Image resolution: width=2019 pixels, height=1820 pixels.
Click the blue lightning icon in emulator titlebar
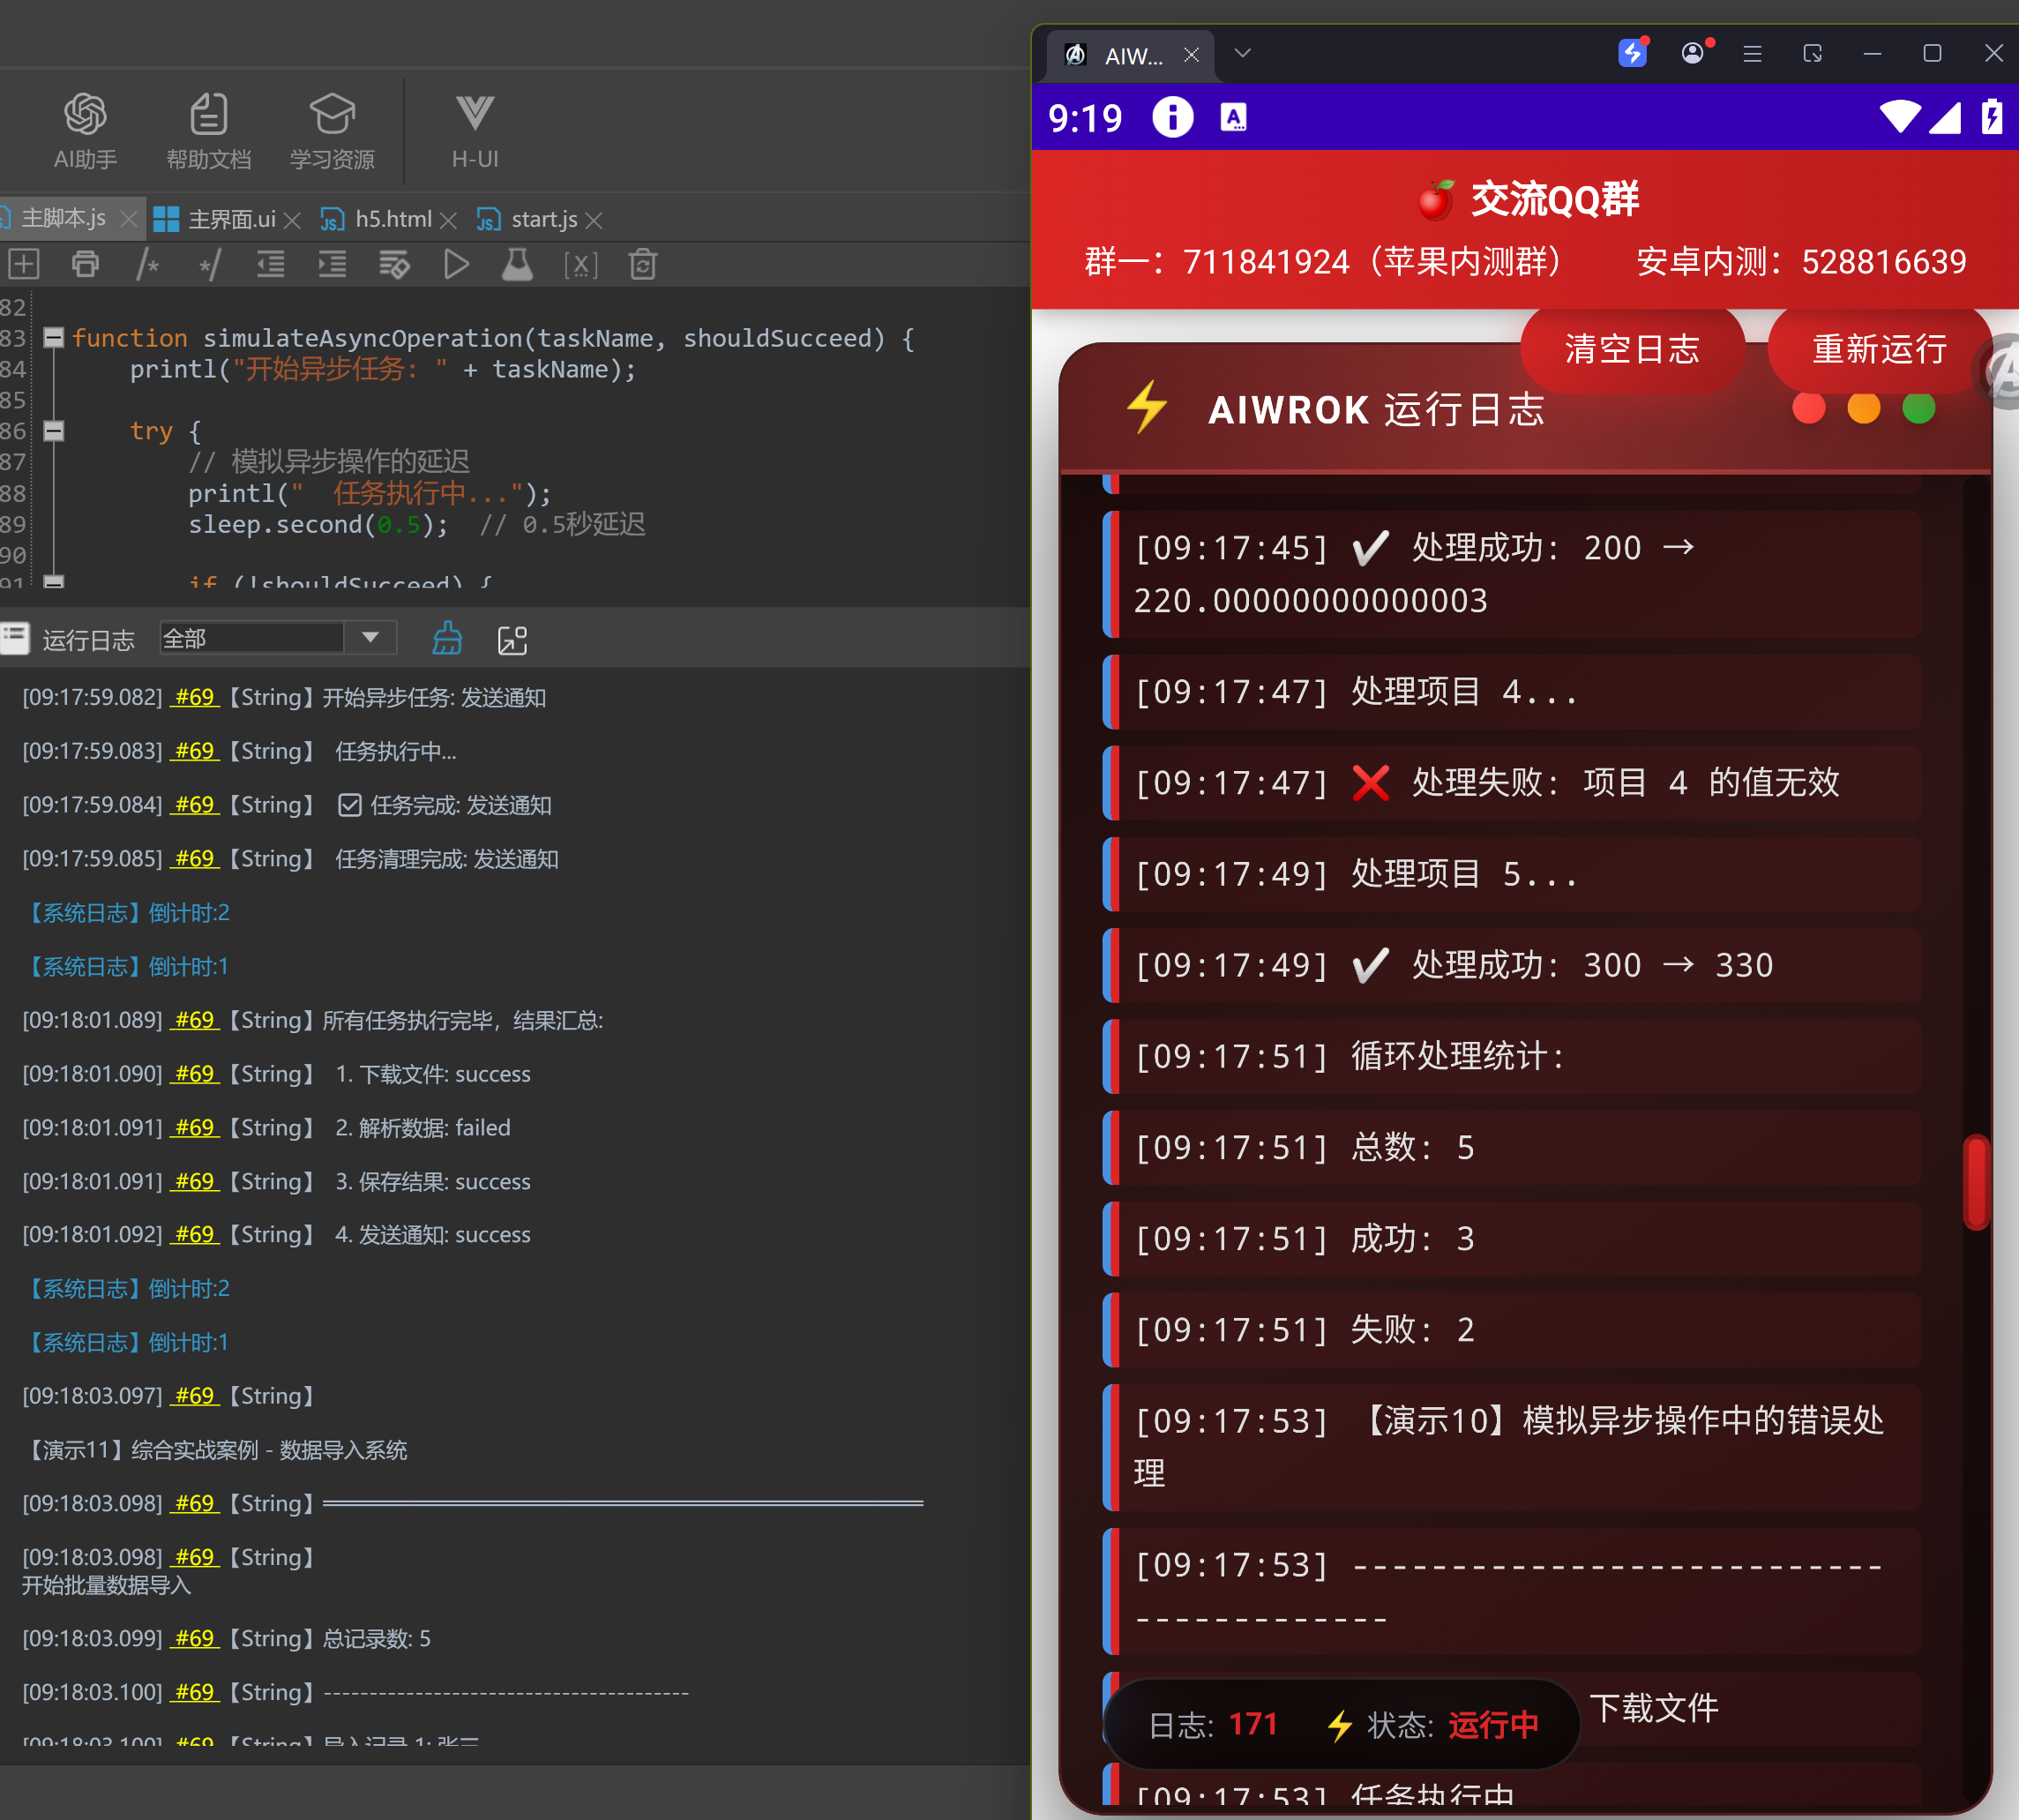pos(1632,52)
